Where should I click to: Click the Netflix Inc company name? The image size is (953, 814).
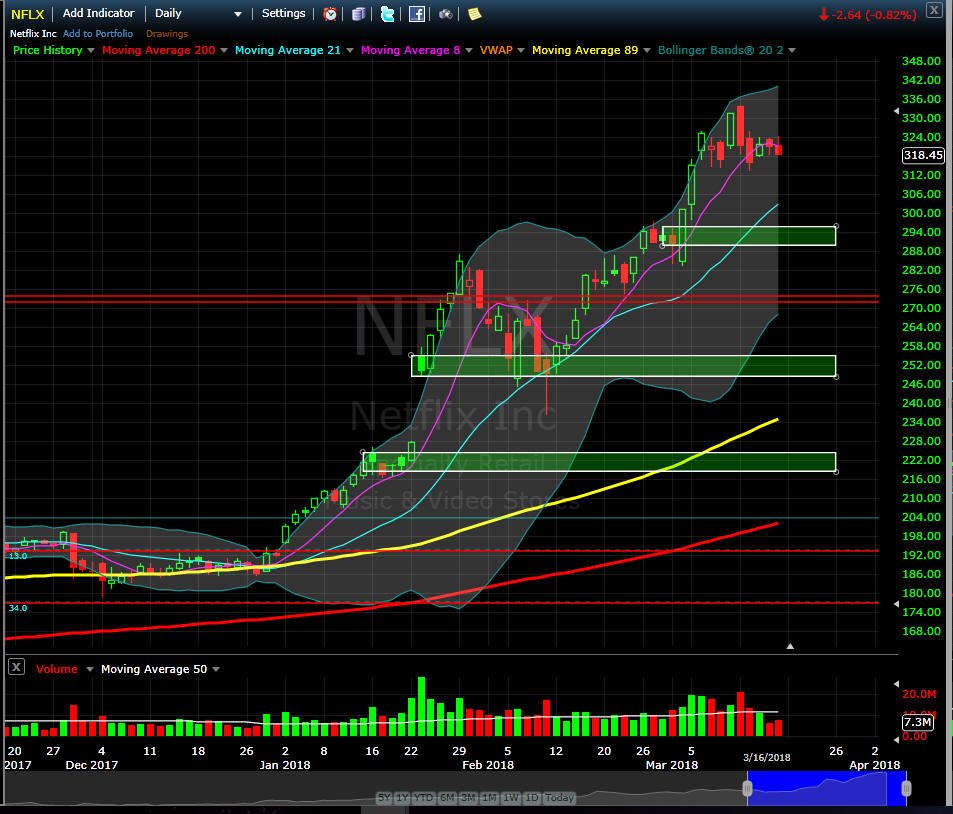33,34
